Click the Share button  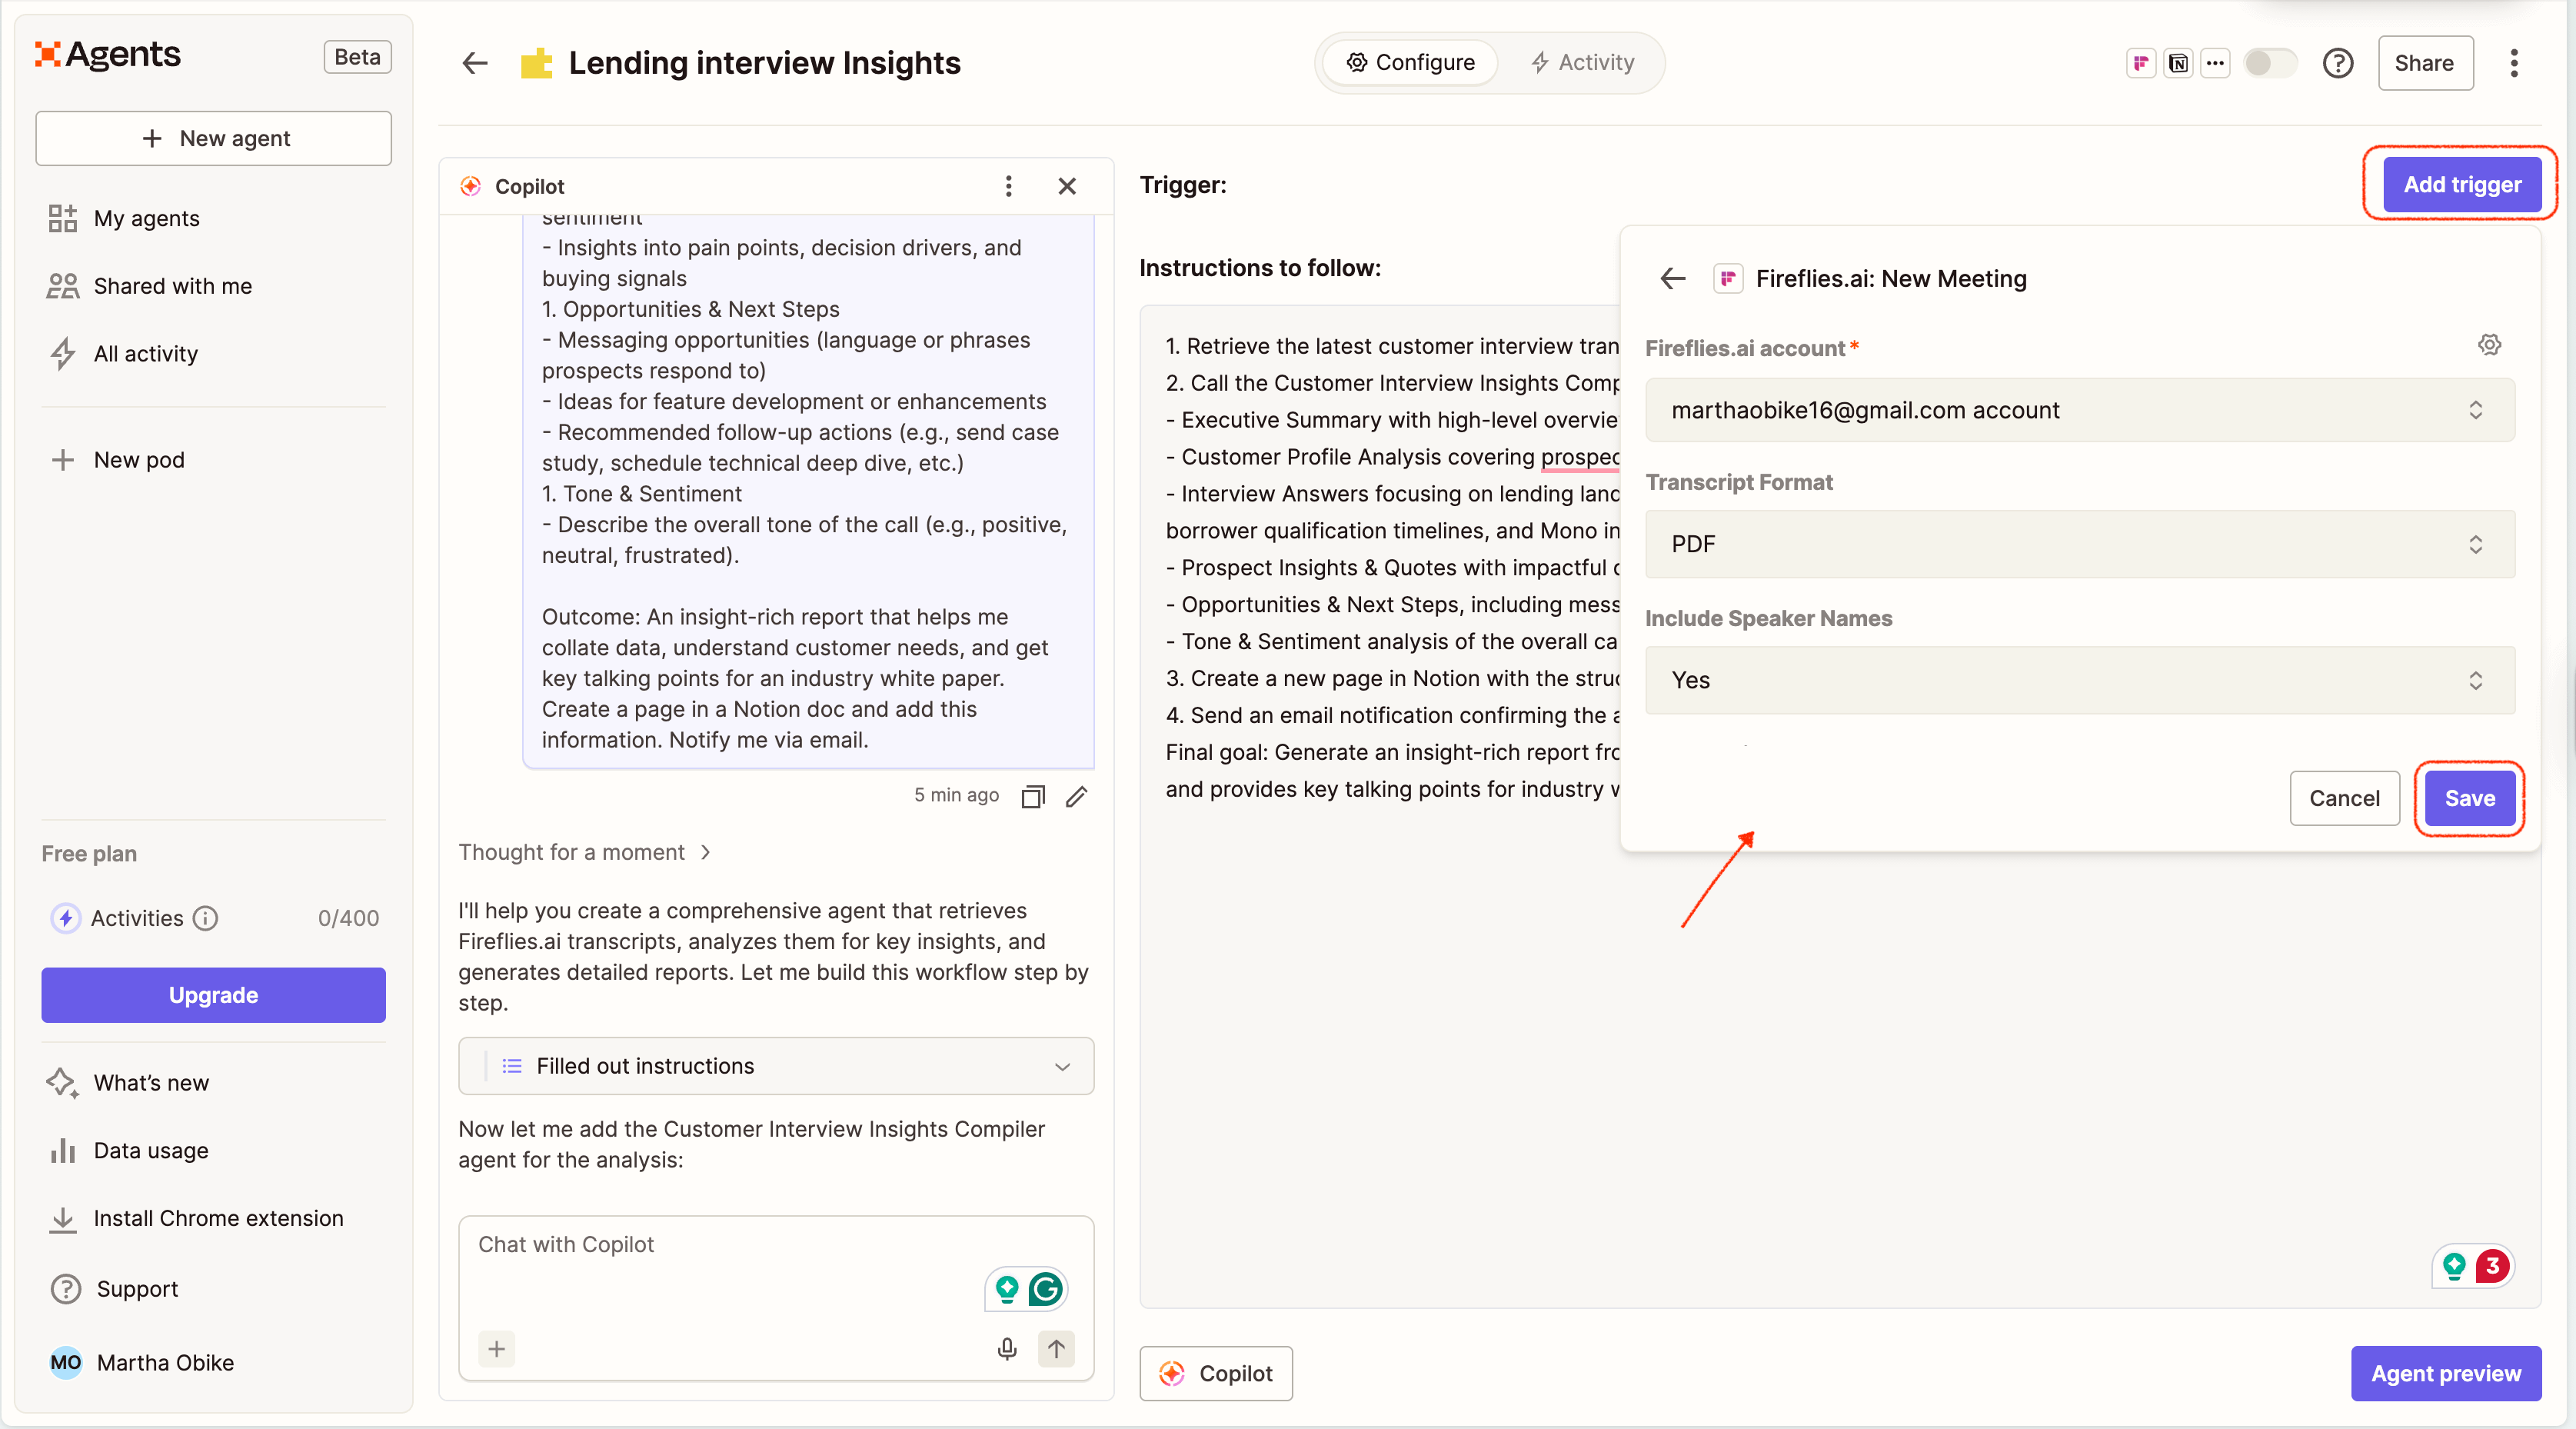2425,63
